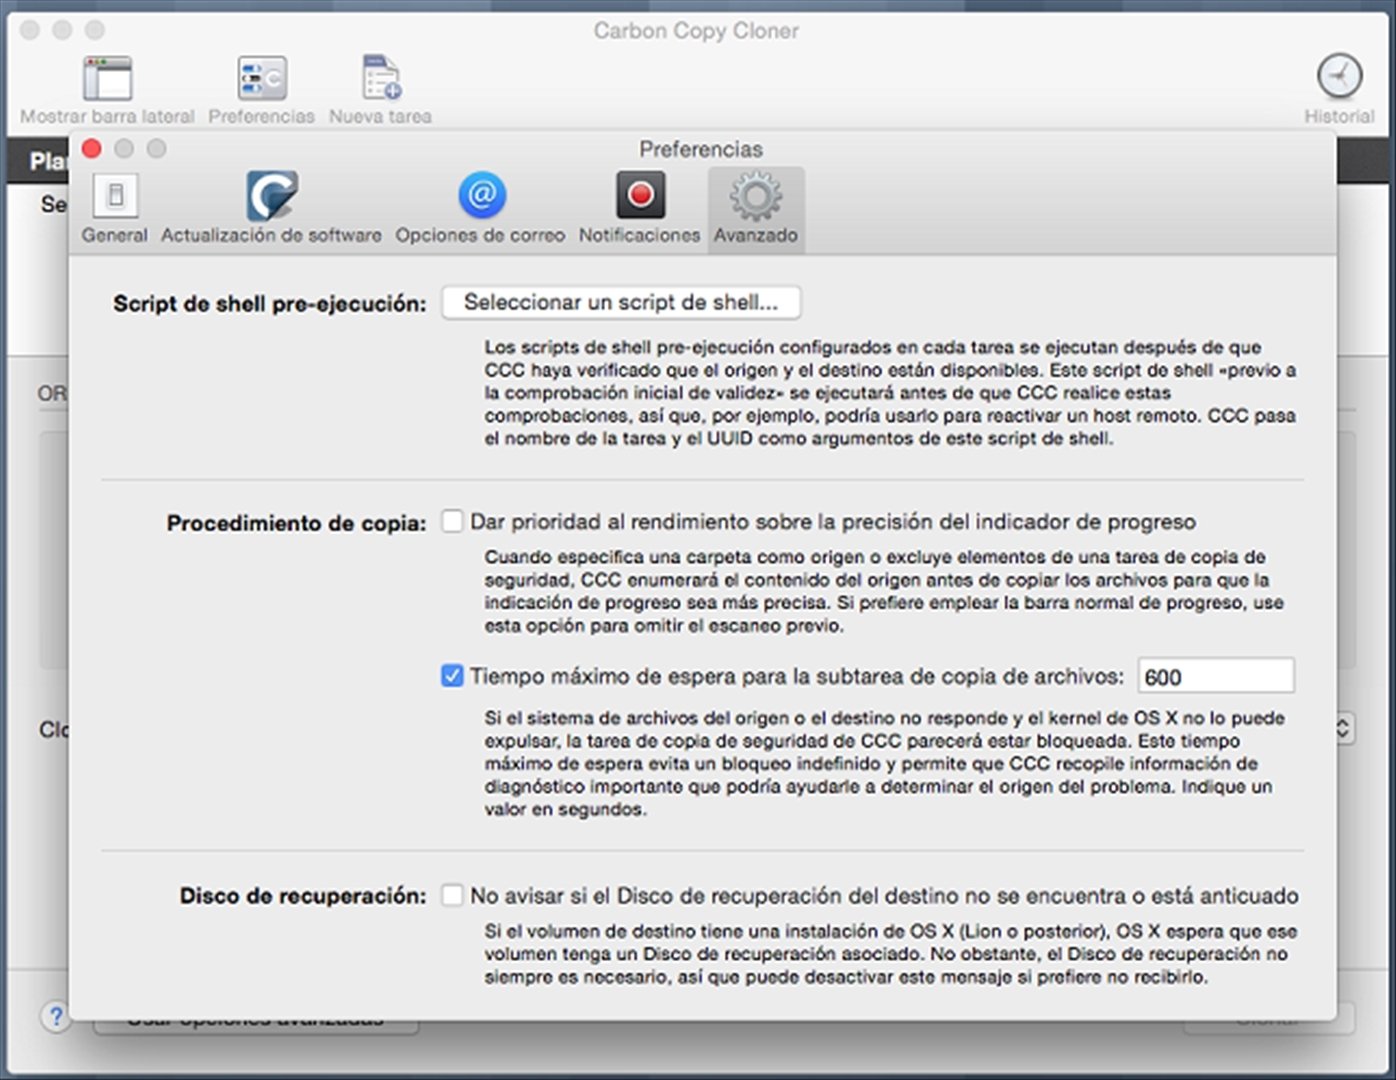Enable No avisar si el Disco de recuperación

pos(453,895)
